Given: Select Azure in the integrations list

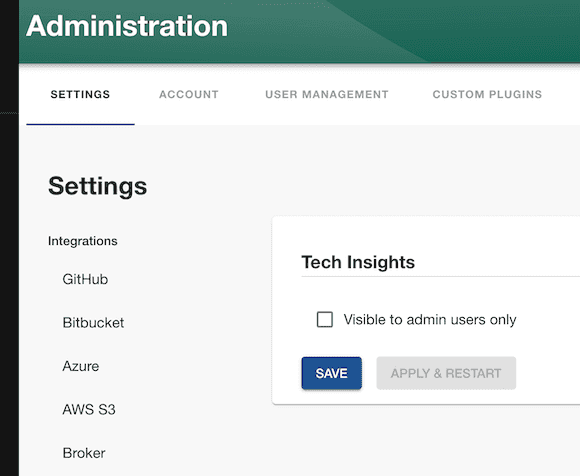Looking at the screenshot, I should pyautogui.click(x=81, y=366).
